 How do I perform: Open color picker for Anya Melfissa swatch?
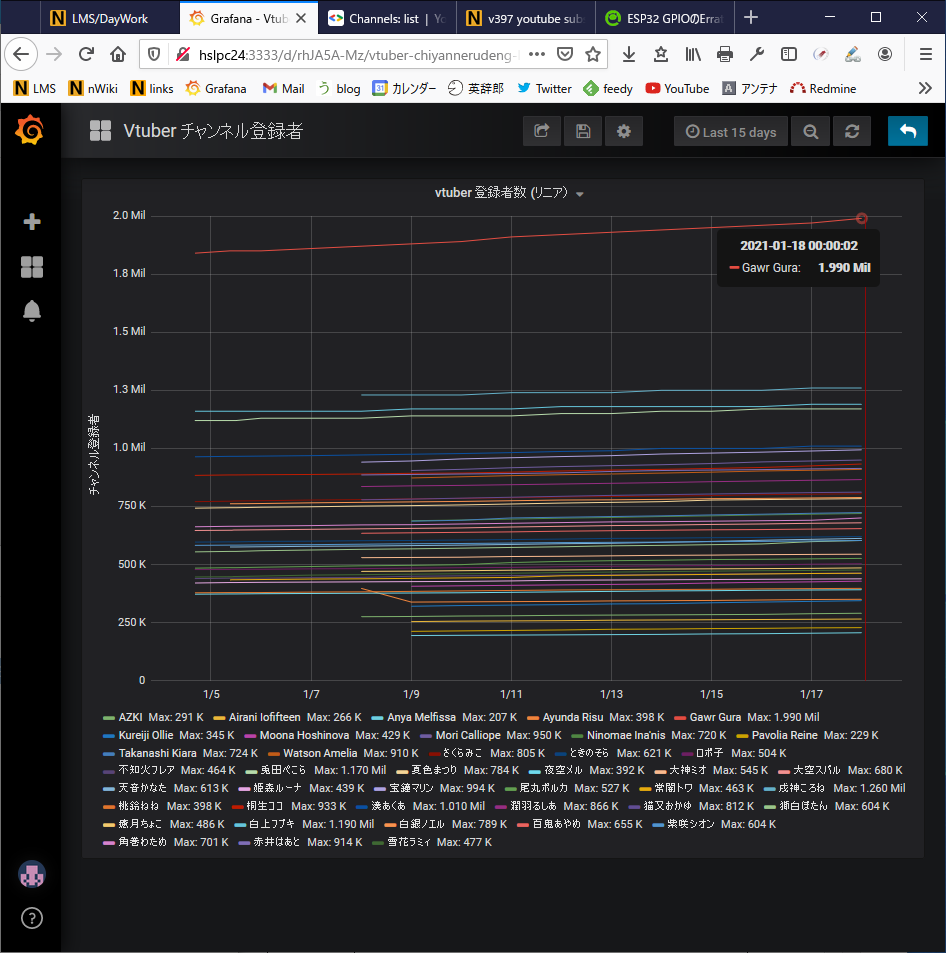coord(377,718)
